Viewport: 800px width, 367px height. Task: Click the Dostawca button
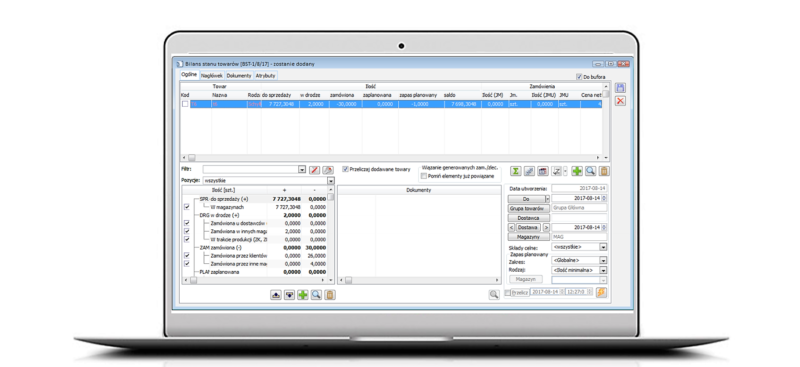click(529, 217)
